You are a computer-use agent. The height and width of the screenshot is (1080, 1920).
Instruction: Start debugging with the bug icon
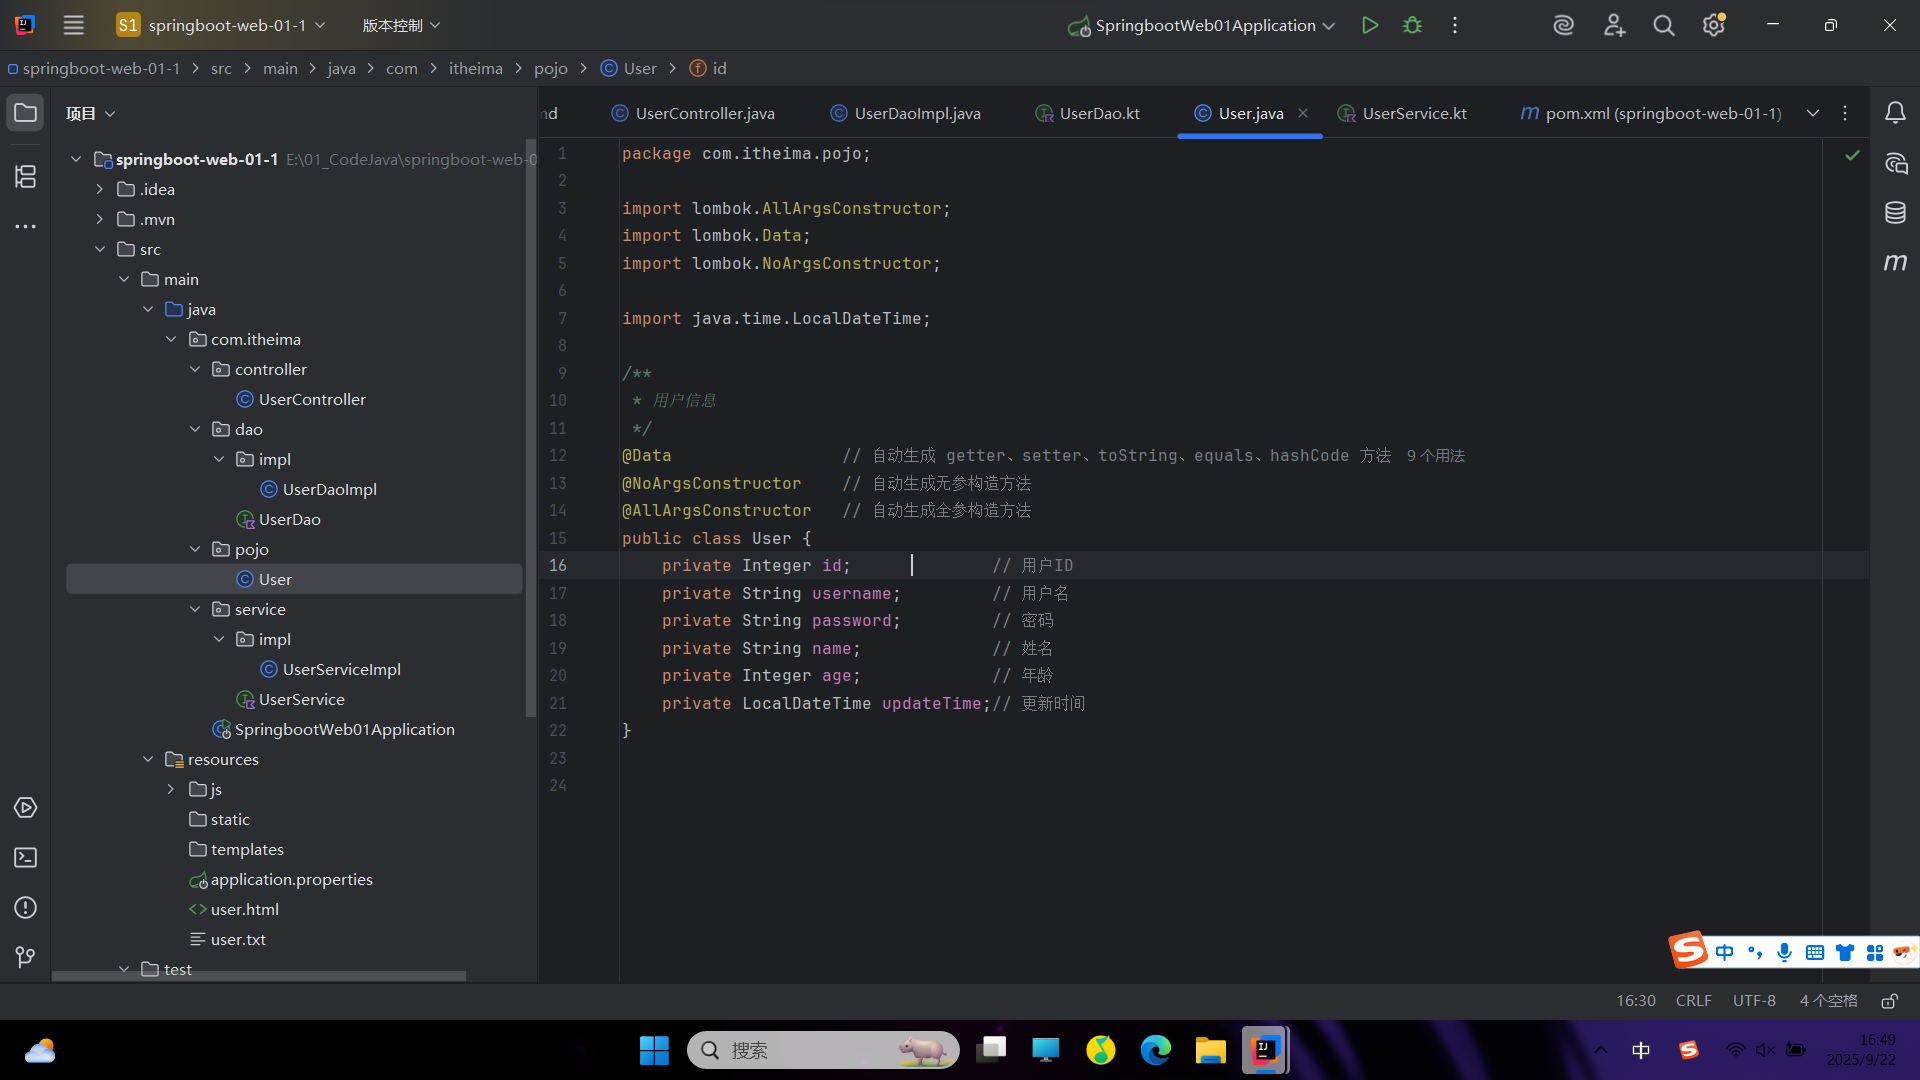1412,25
